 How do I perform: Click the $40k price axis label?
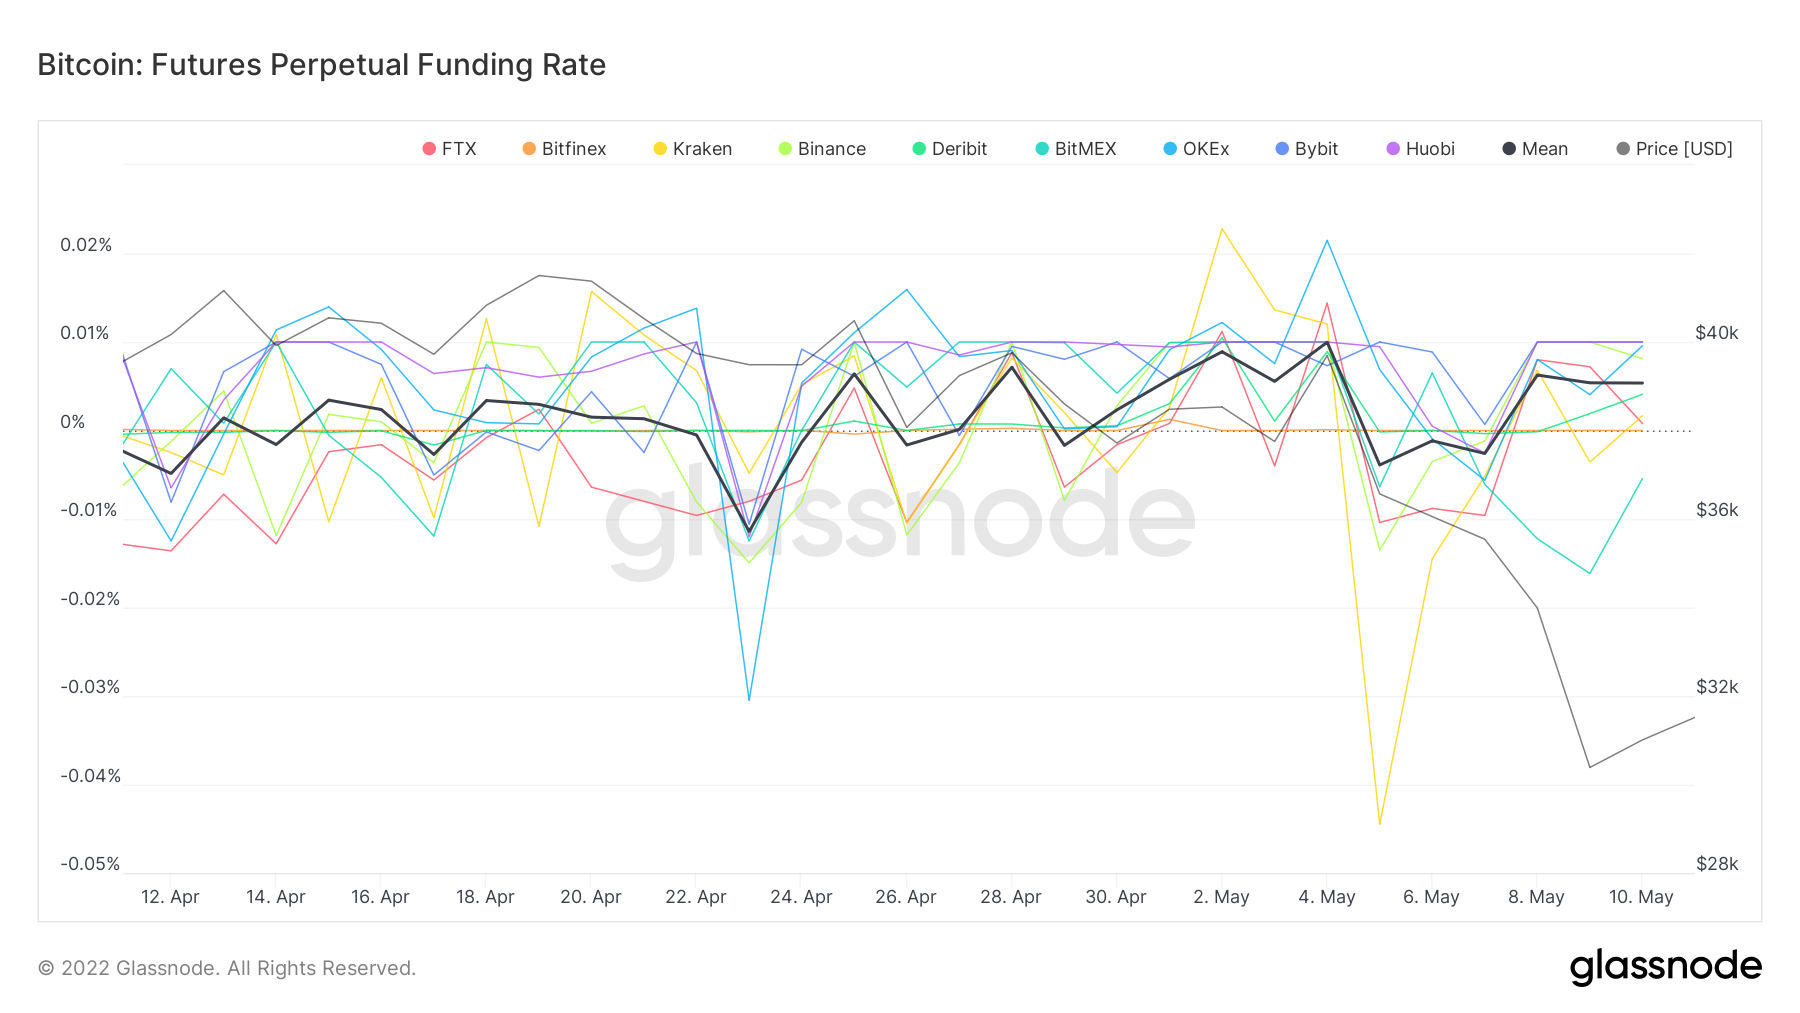1716,333
